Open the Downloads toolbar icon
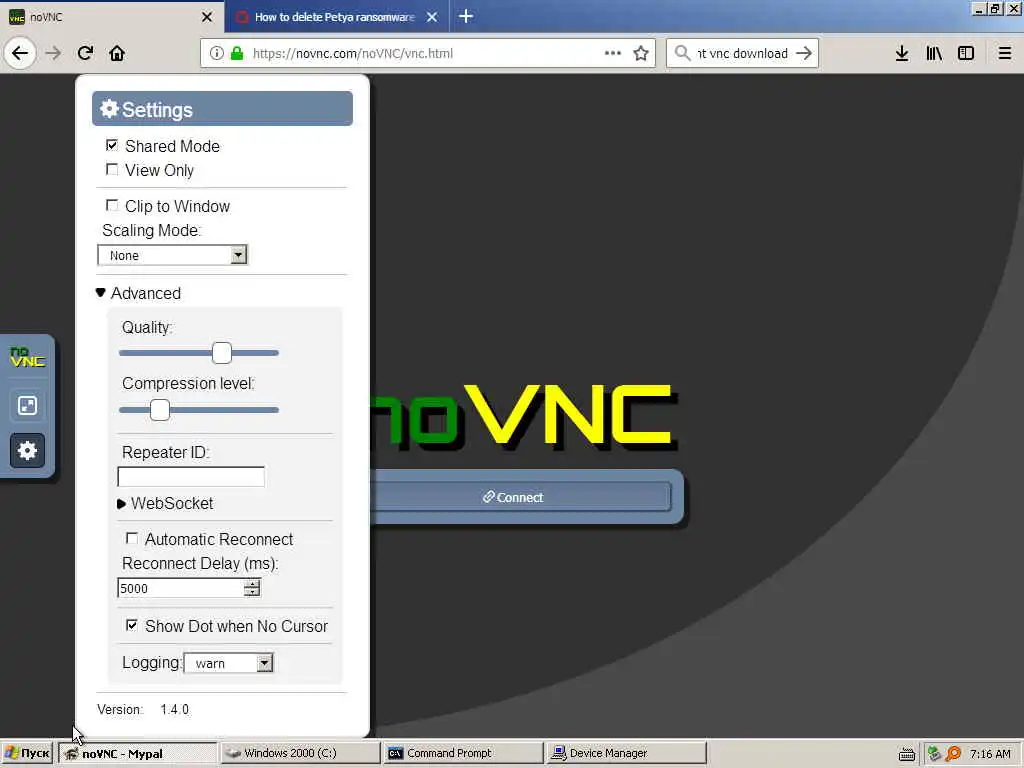1024x768 pixels. pos(902,53)
